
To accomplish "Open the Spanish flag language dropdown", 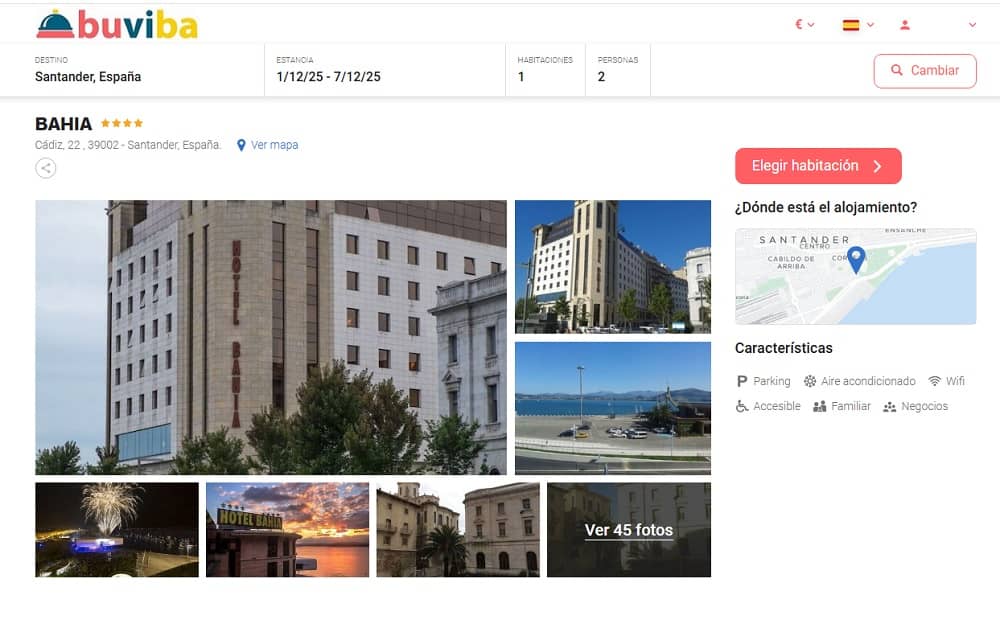I will pyautogui.click(x=858, y=25).
